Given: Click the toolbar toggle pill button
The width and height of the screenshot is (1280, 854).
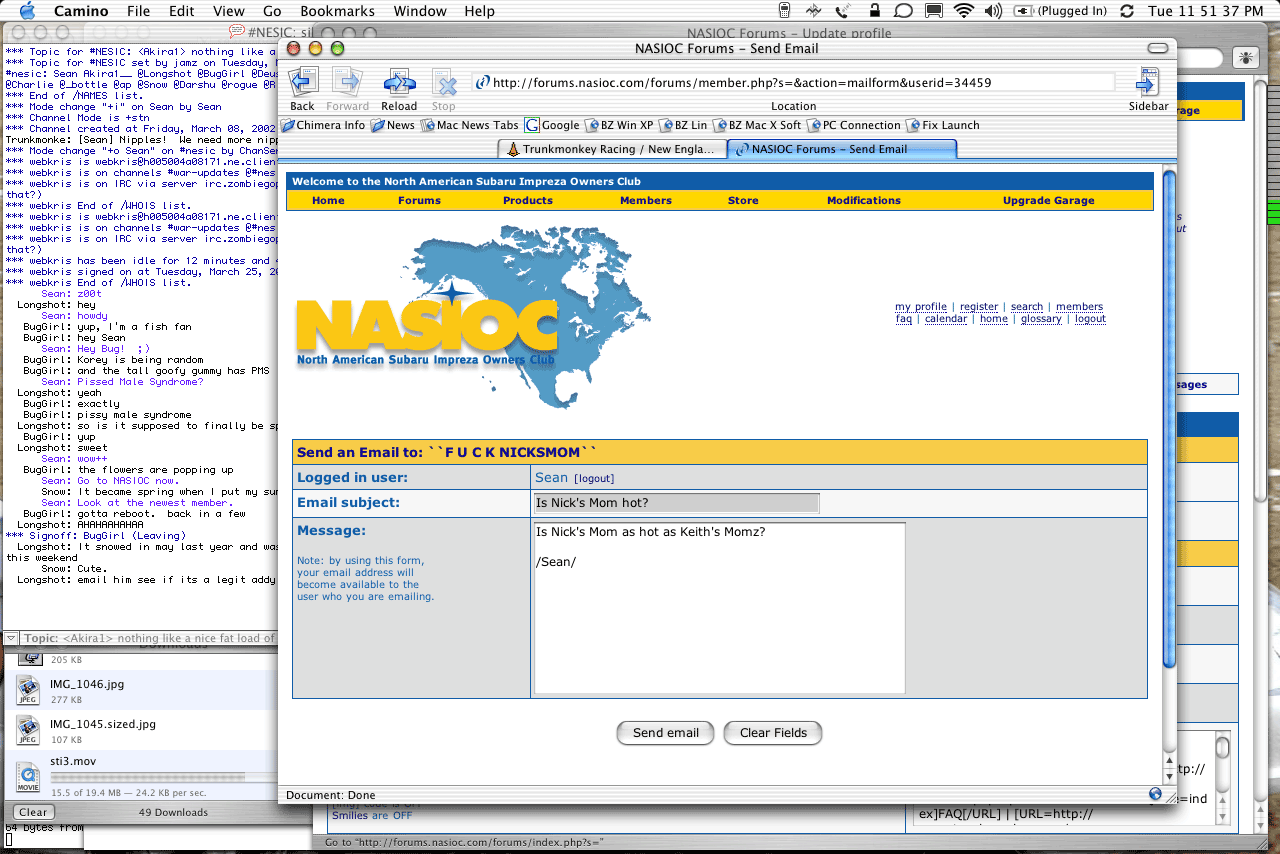Looking at the screenshot, I should click(x=1158, y=48).
